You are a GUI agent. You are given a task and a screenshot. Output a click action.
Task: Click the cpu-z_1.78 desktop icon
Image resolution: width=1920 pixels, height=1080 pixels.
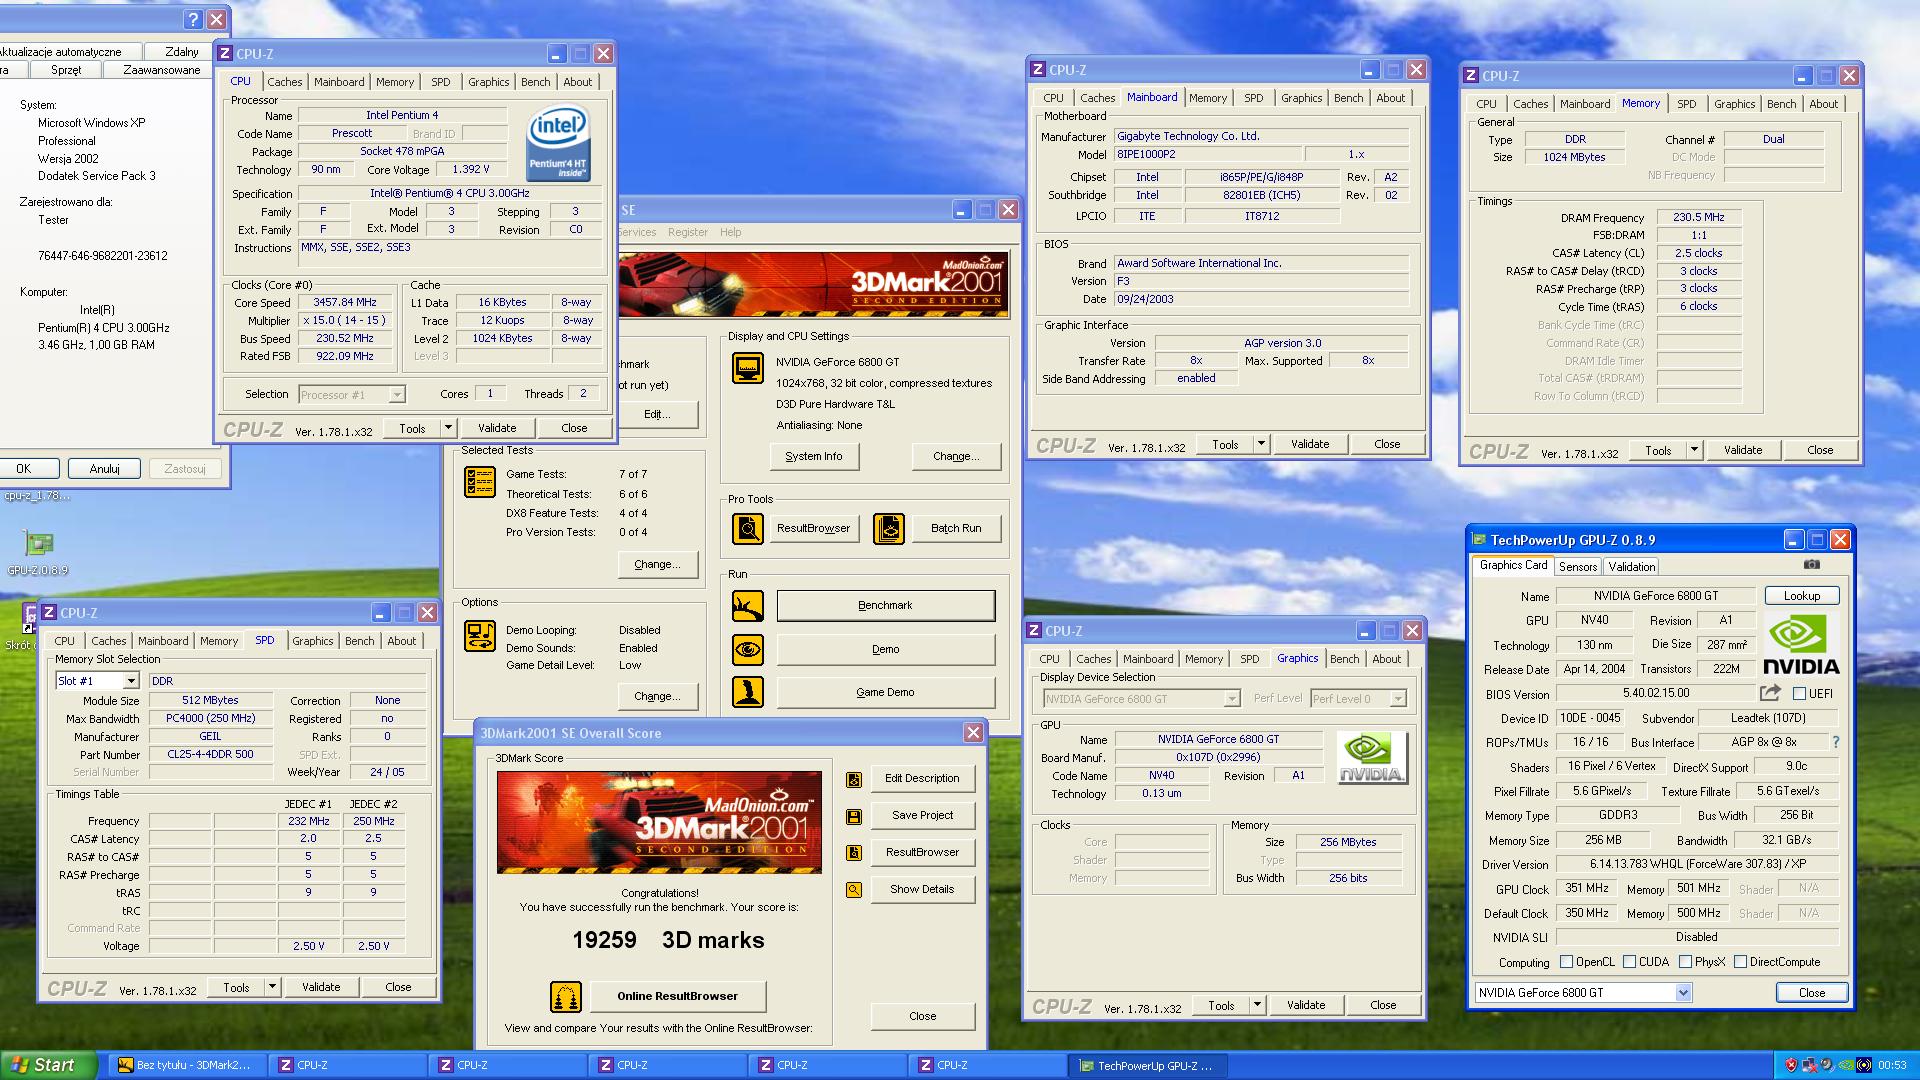[x=37, y=495]
